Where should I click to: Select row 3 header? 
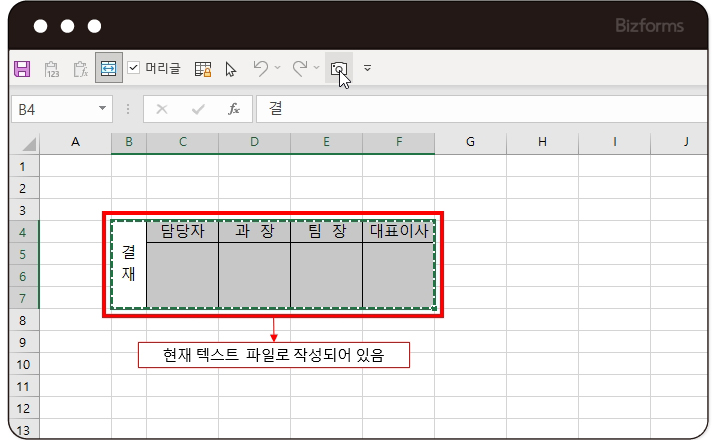pos(23,210)
